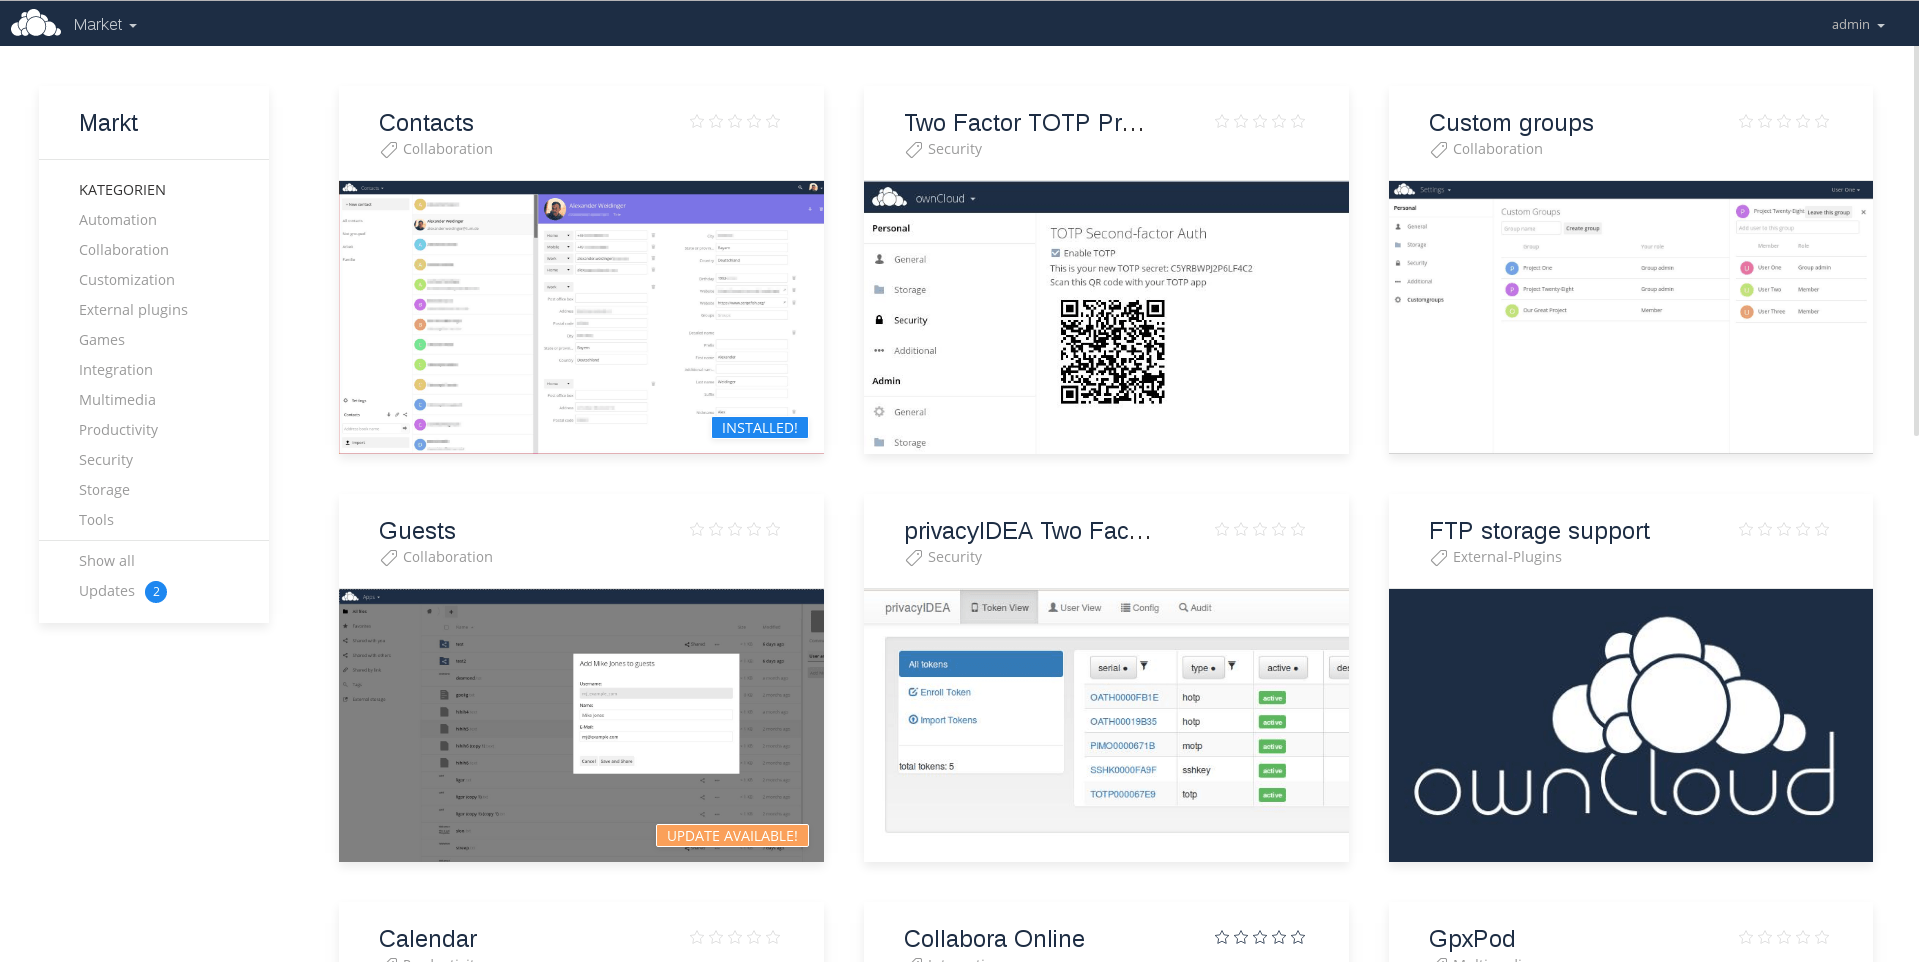
Task: Expand the admin user menu
Action: [x=1857, y=24]
